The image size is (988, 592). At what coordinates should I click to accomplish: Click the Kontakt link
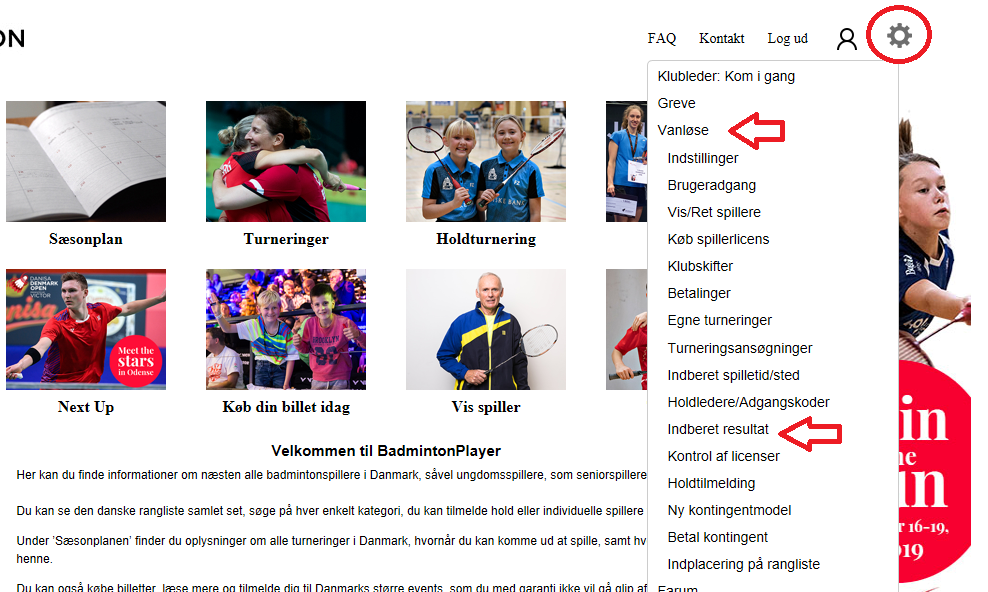coord(721,38)
